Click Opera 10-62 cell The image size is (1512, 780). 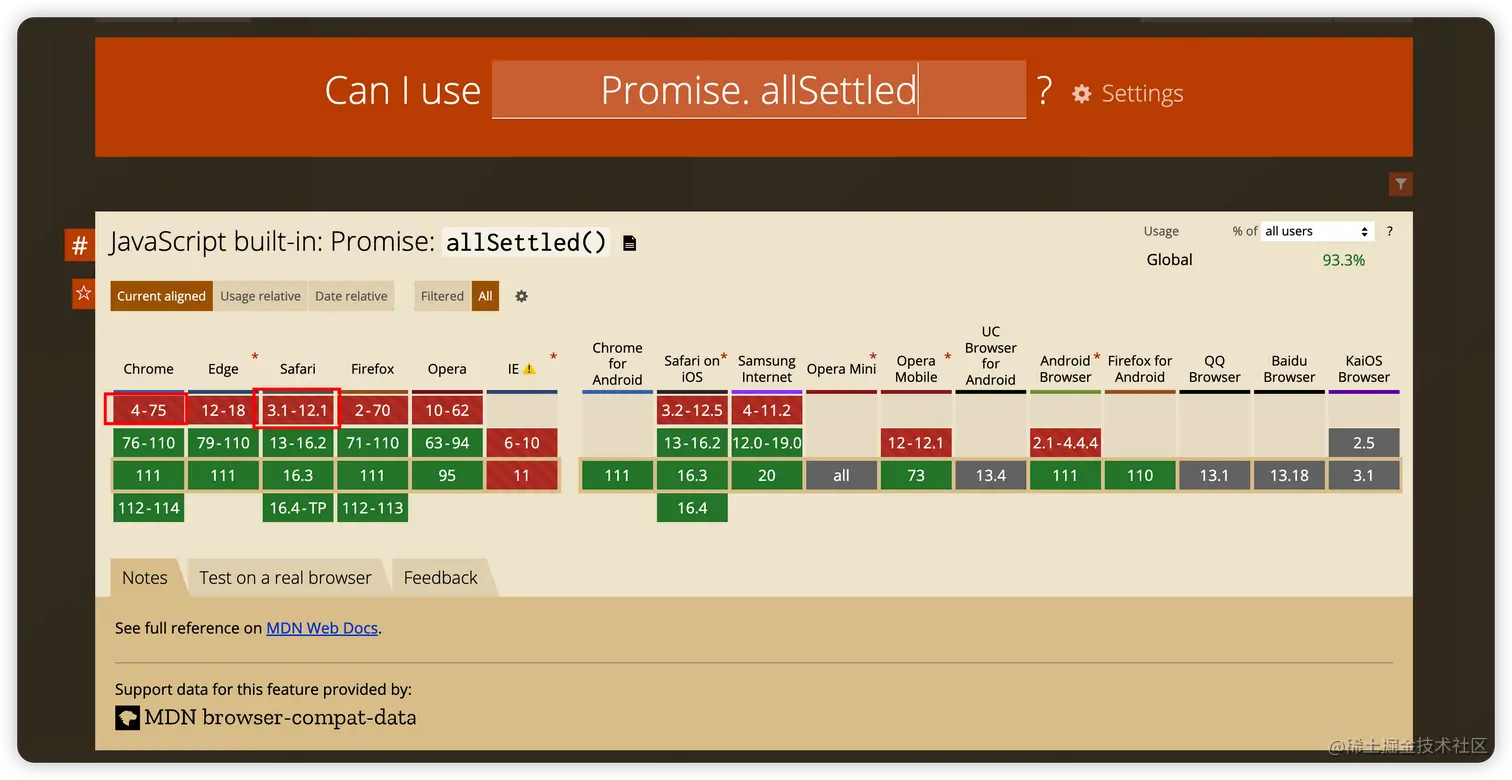(x=447, y=410)
